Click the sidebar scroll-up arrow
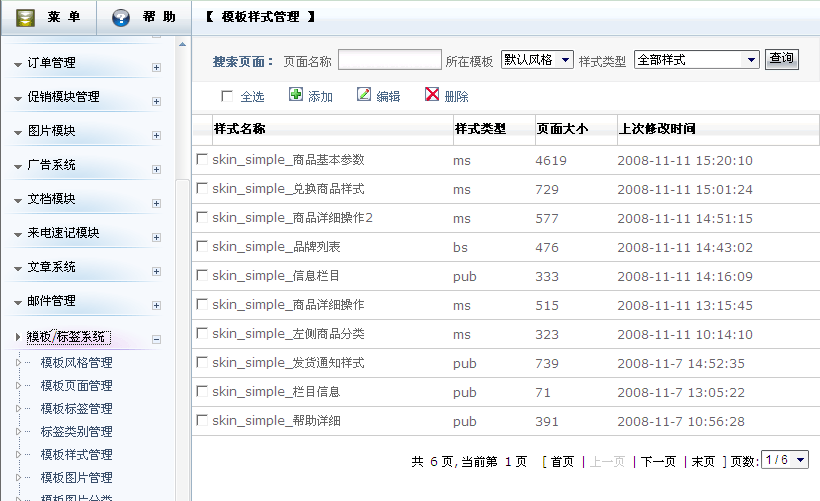The height and width of the screenshot is (501, 820). [x=182, y=44]
